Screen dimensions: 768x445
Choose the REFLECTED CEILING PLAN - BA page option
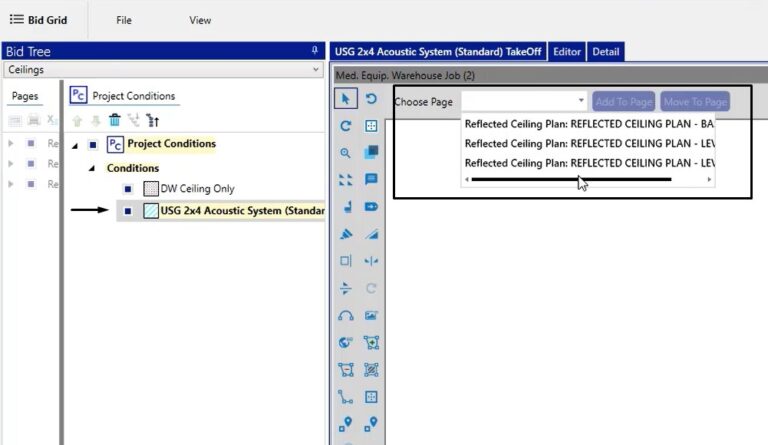point(588,124)
